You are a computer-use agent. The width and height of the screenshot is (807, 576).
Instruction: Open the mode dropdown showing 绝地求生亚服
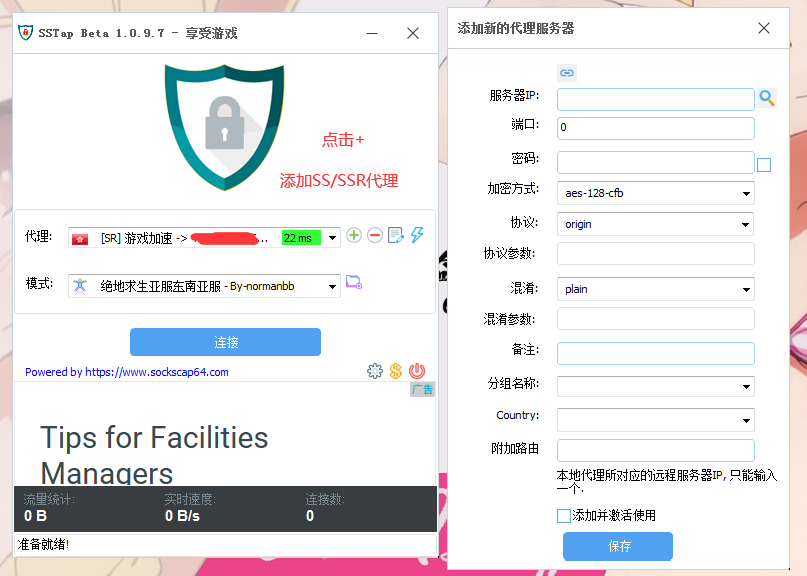[x=204, y=286]
